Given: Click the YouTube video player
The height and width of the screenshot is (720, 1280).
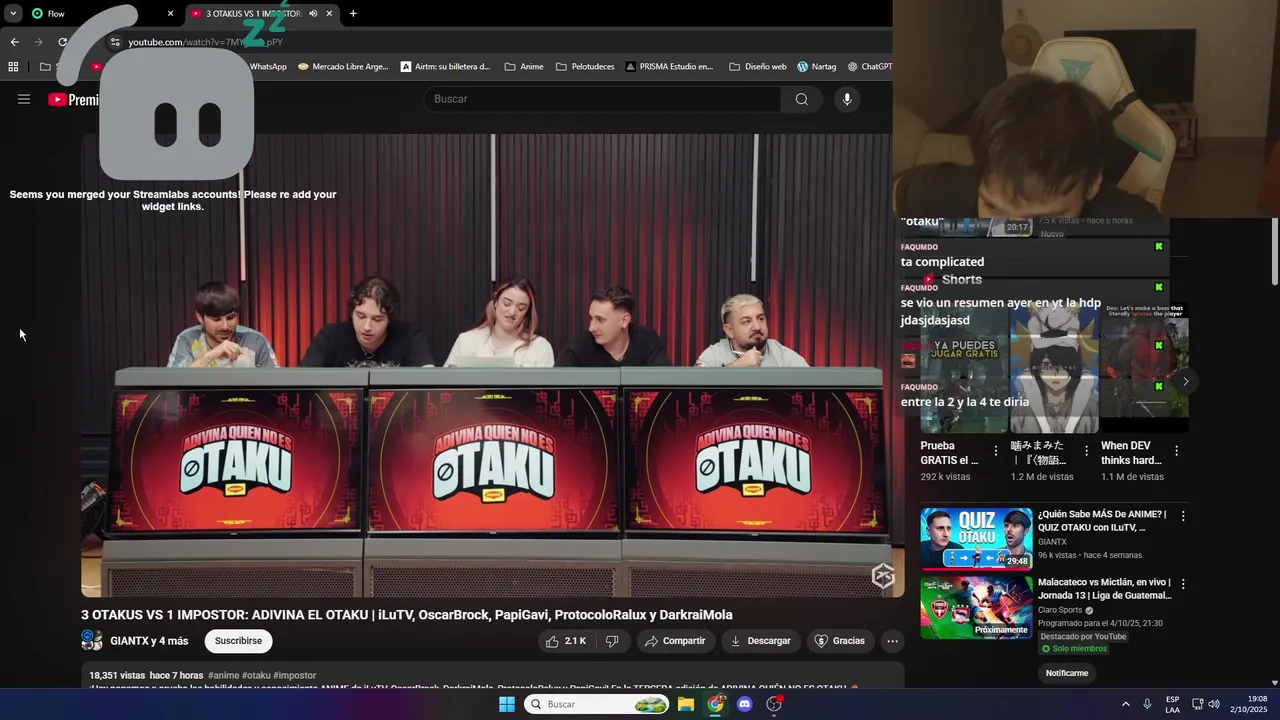Looking at the screenshot, I should click(x=492, y=366).
